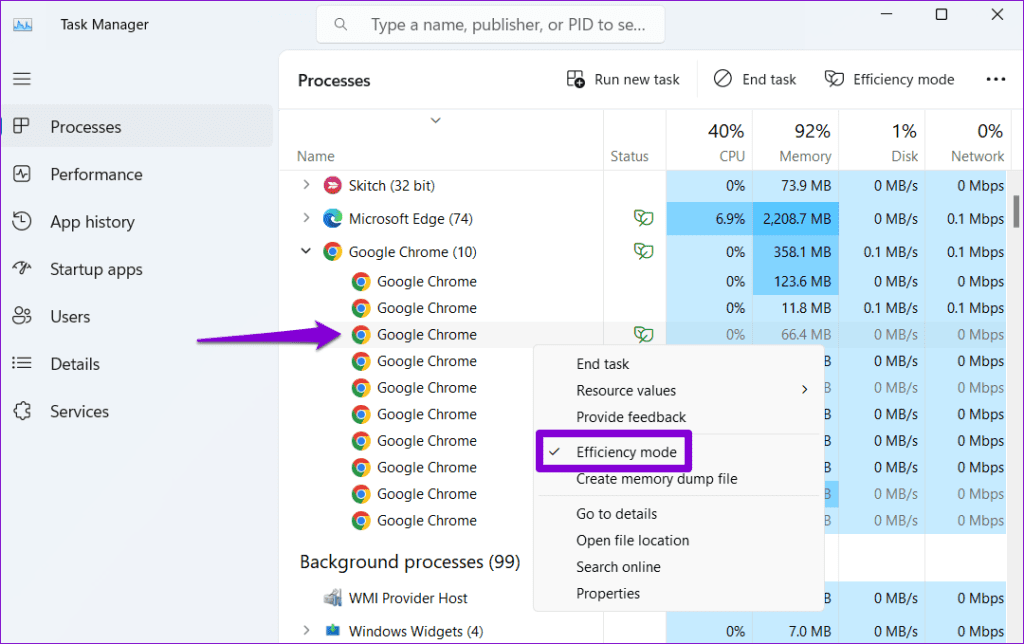Click the search box to type a process name
Screen dimensions: 1024x644
(x=490, y=23)
